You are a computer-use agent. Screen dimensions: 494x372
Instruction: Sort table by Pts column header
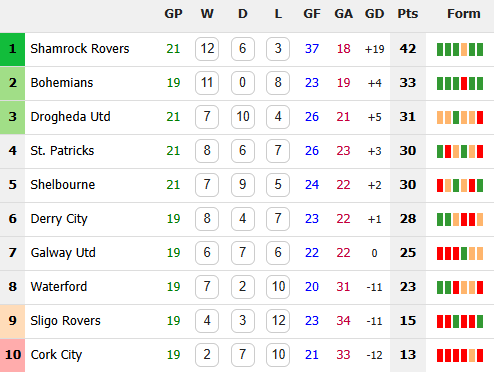408,14
